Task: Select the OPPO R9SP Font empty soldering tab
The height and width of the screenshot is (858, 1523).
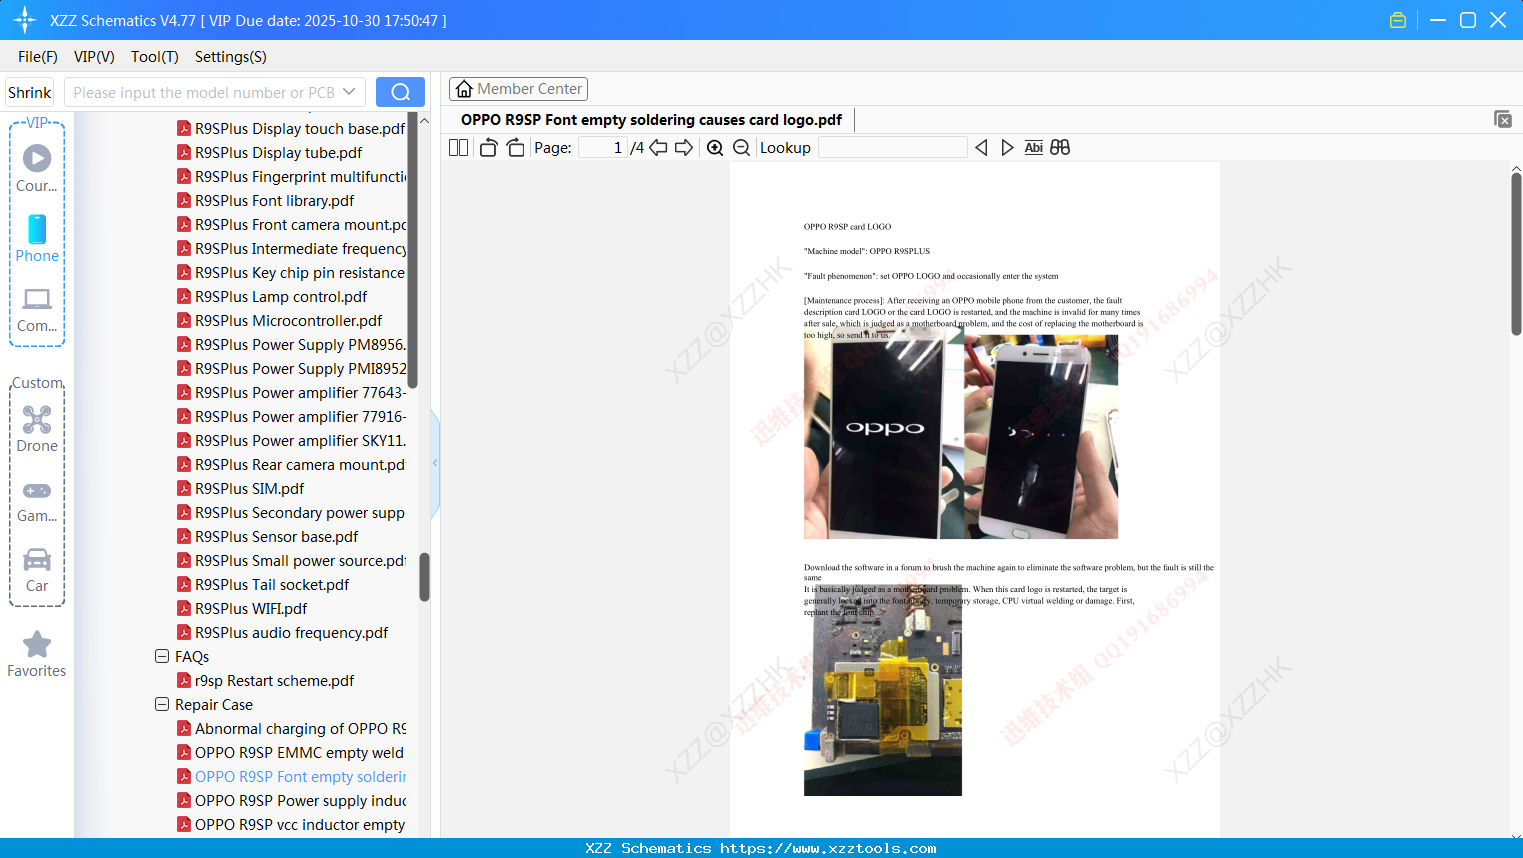Action: coord(651,120)
